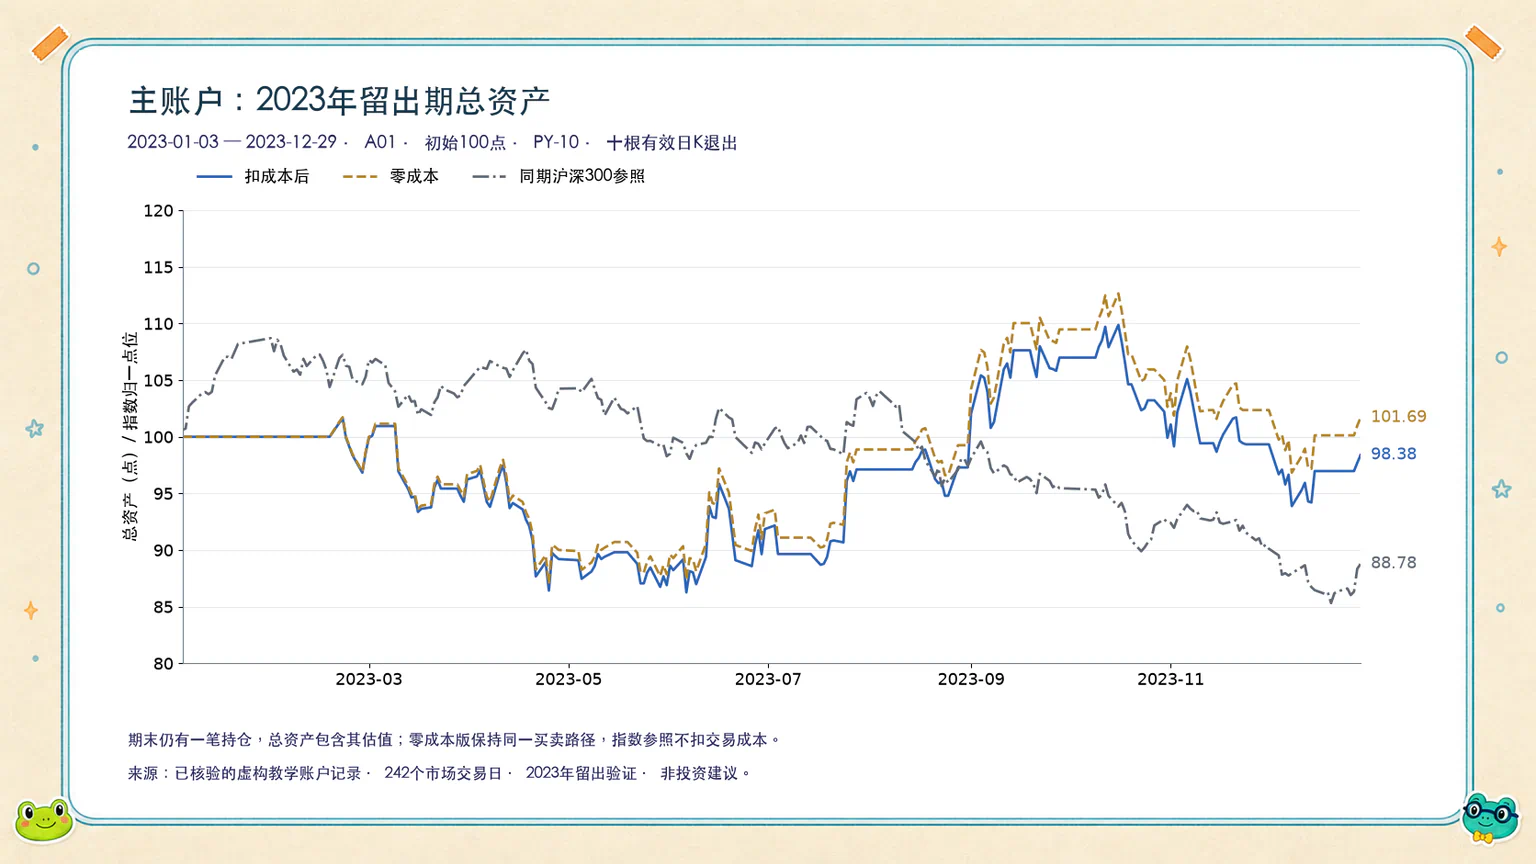This screenshot has height=864, width=1536.
Task: Click the x-axis label 2023-05
Action: [569, 679]
